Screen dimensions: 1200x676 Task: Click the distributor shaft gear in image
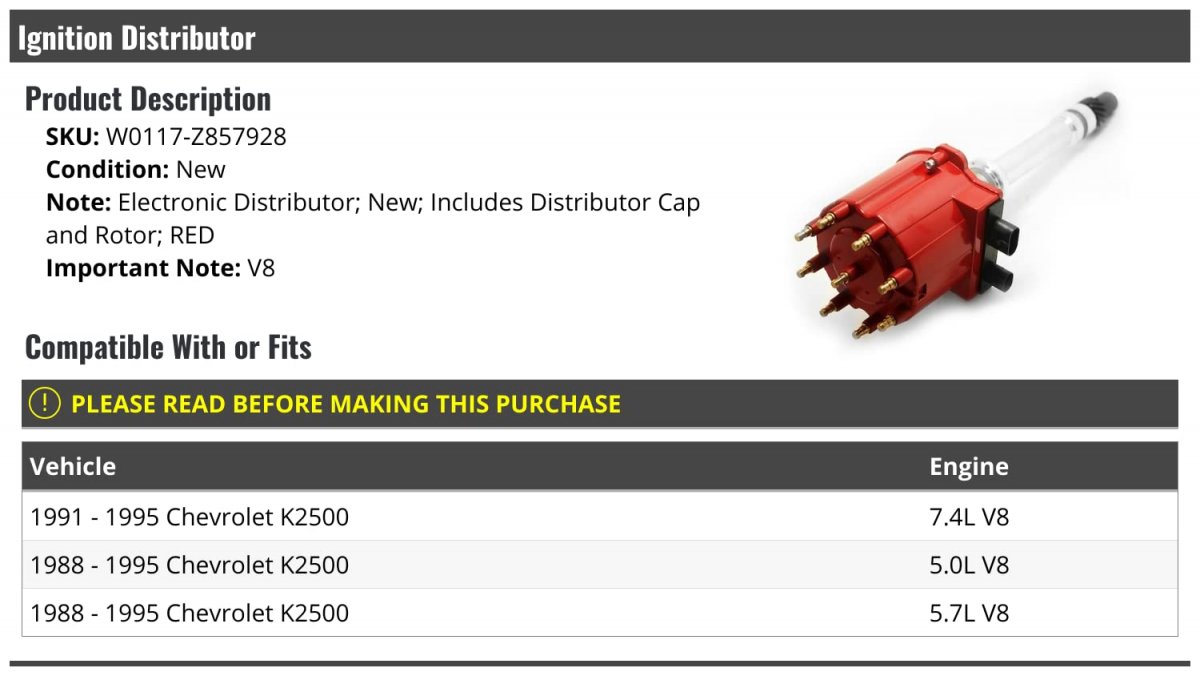click(1102, 104)
